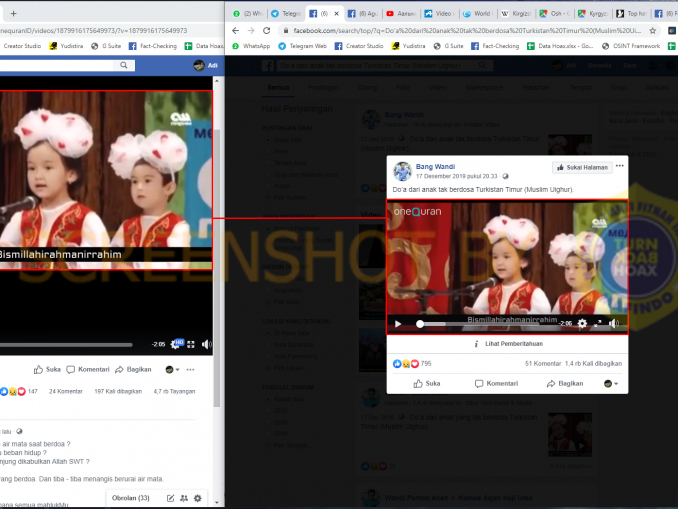Screen dimensions: 678x509
Task: Compose new message icon in chat bar
Action: point(170,498)
